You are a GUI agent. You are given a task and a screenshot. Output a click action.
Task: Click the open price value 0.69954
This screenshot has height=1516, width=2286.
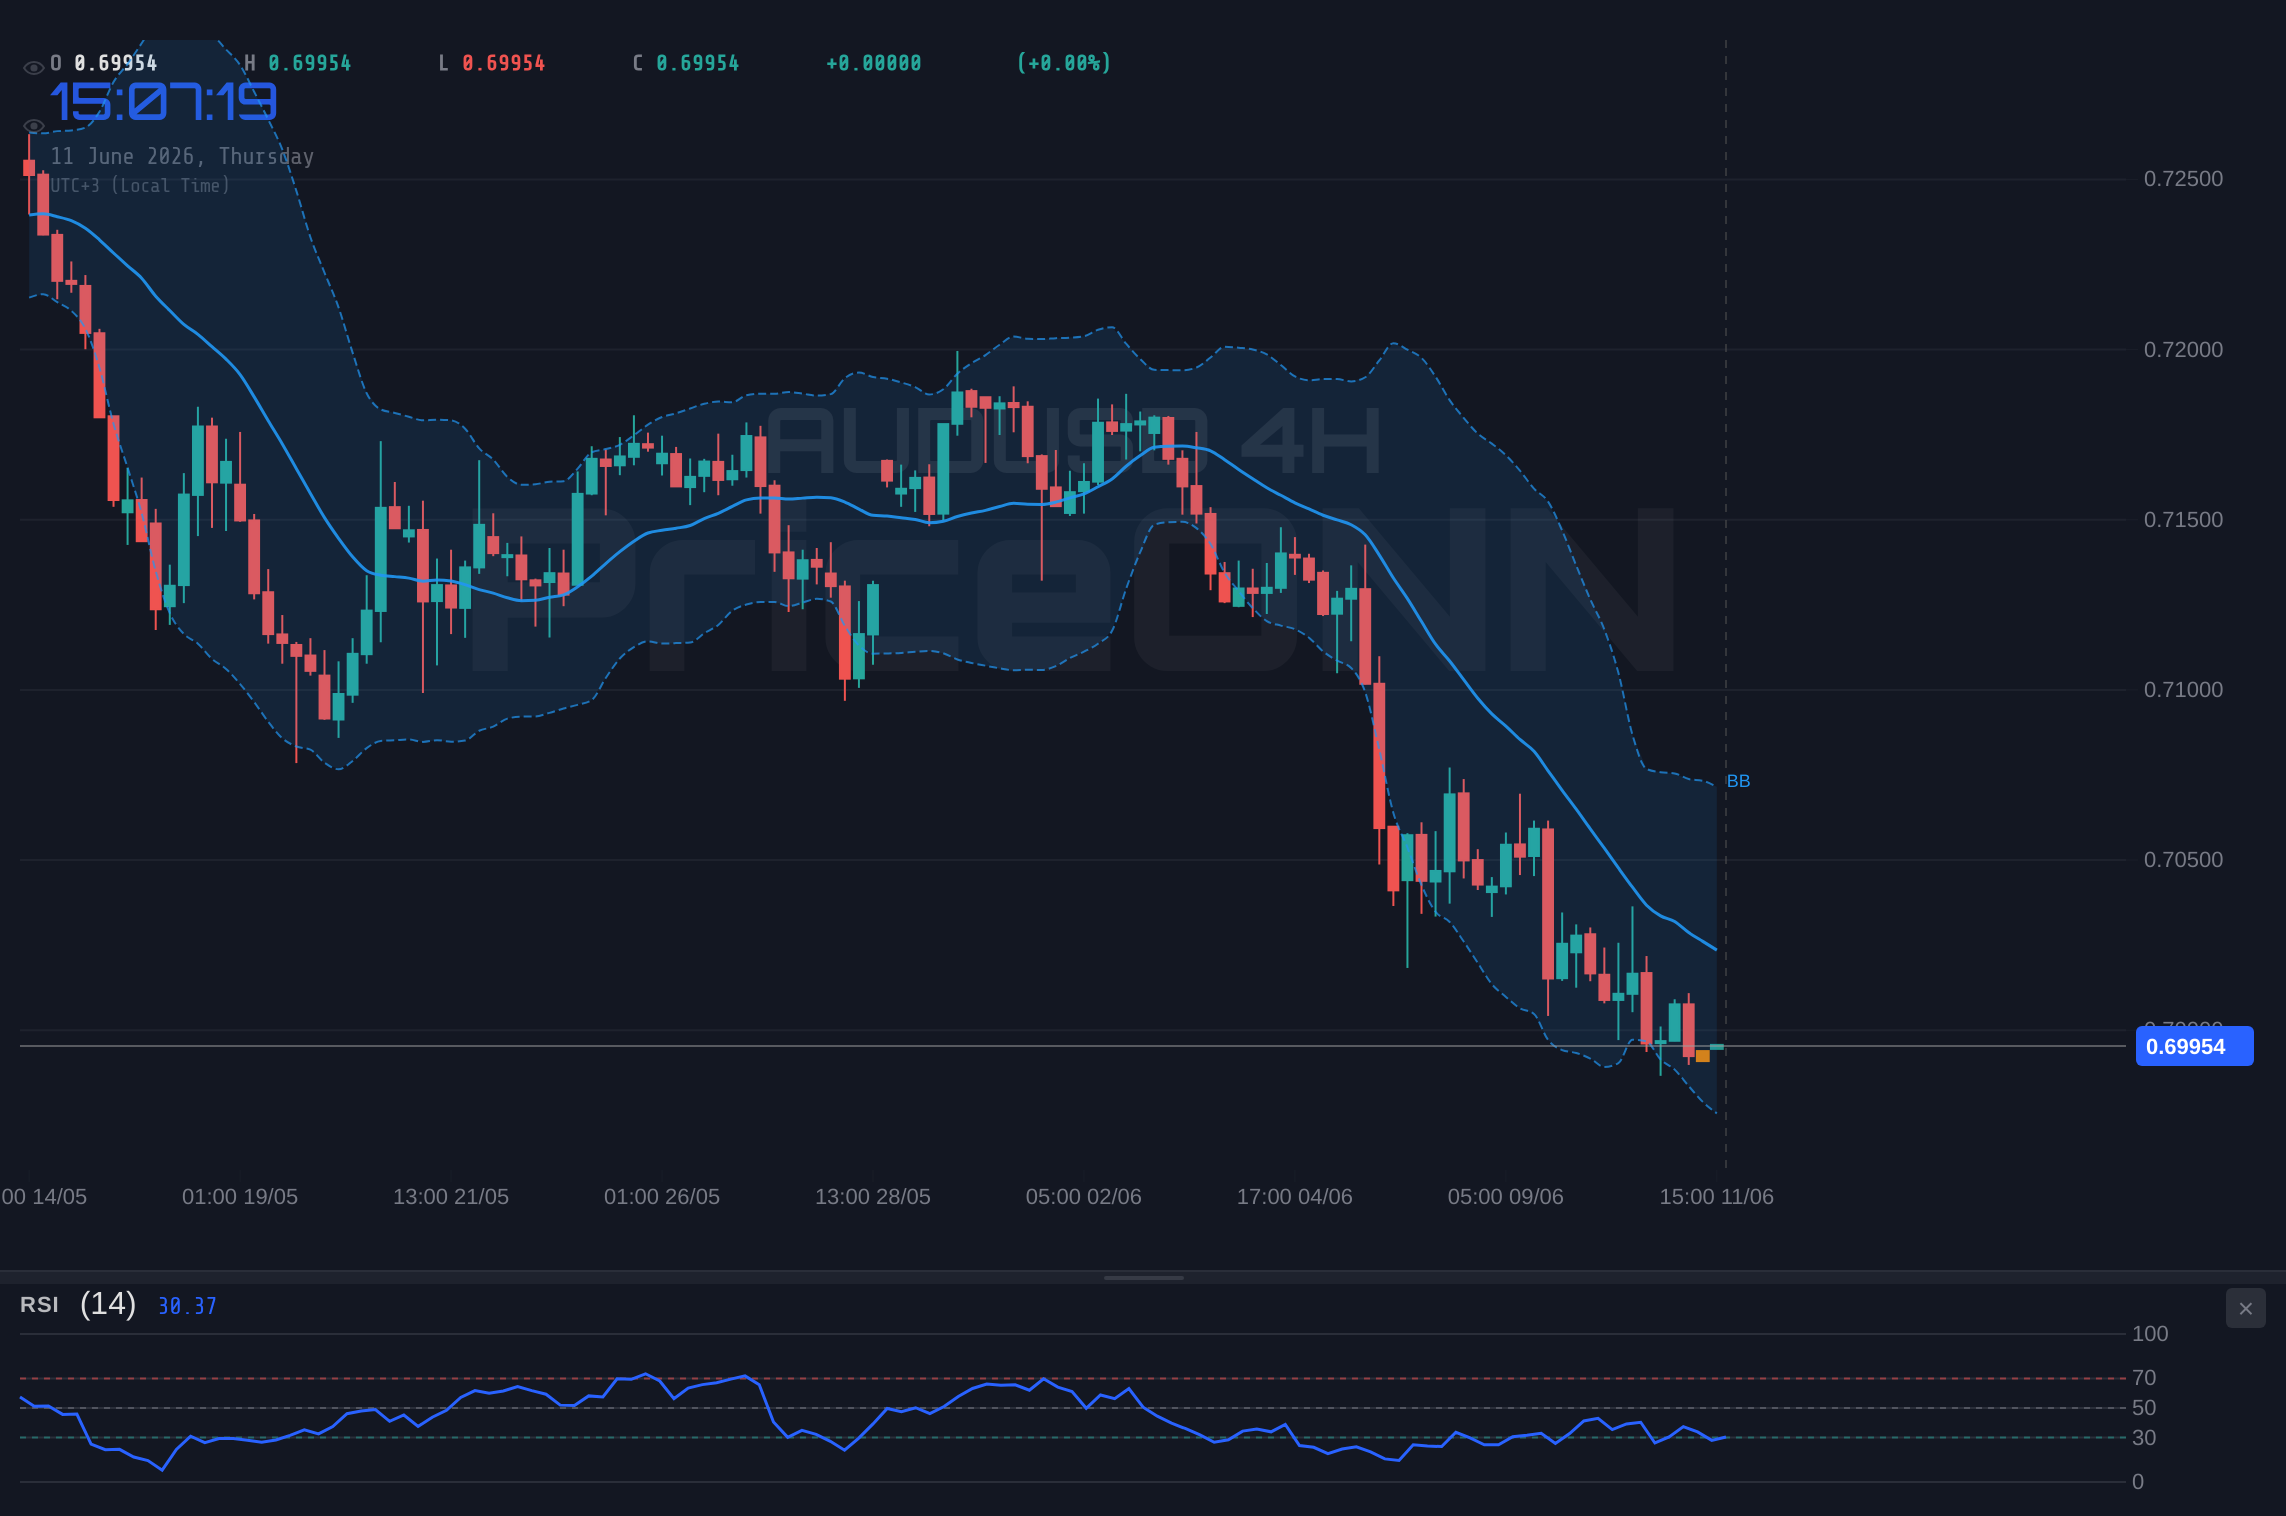tap(116, 63)
